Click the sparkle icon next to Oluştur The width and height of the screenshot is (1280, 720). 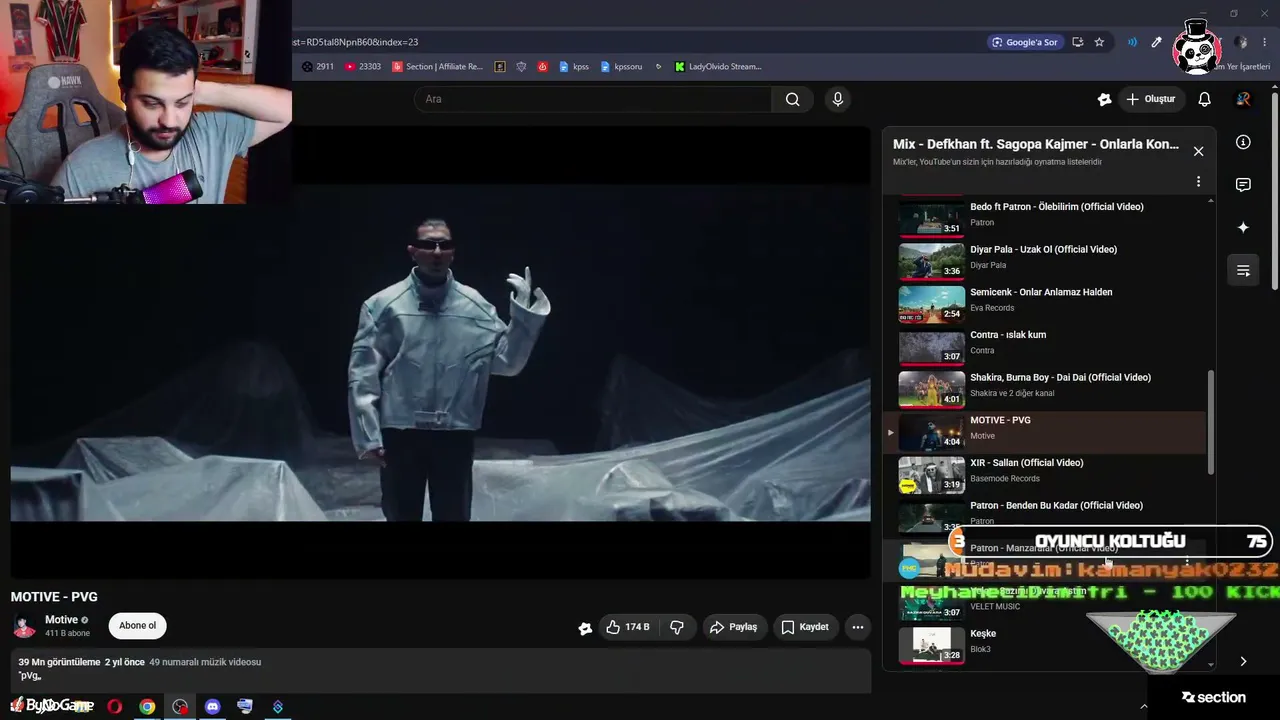tap(1104, 99)
